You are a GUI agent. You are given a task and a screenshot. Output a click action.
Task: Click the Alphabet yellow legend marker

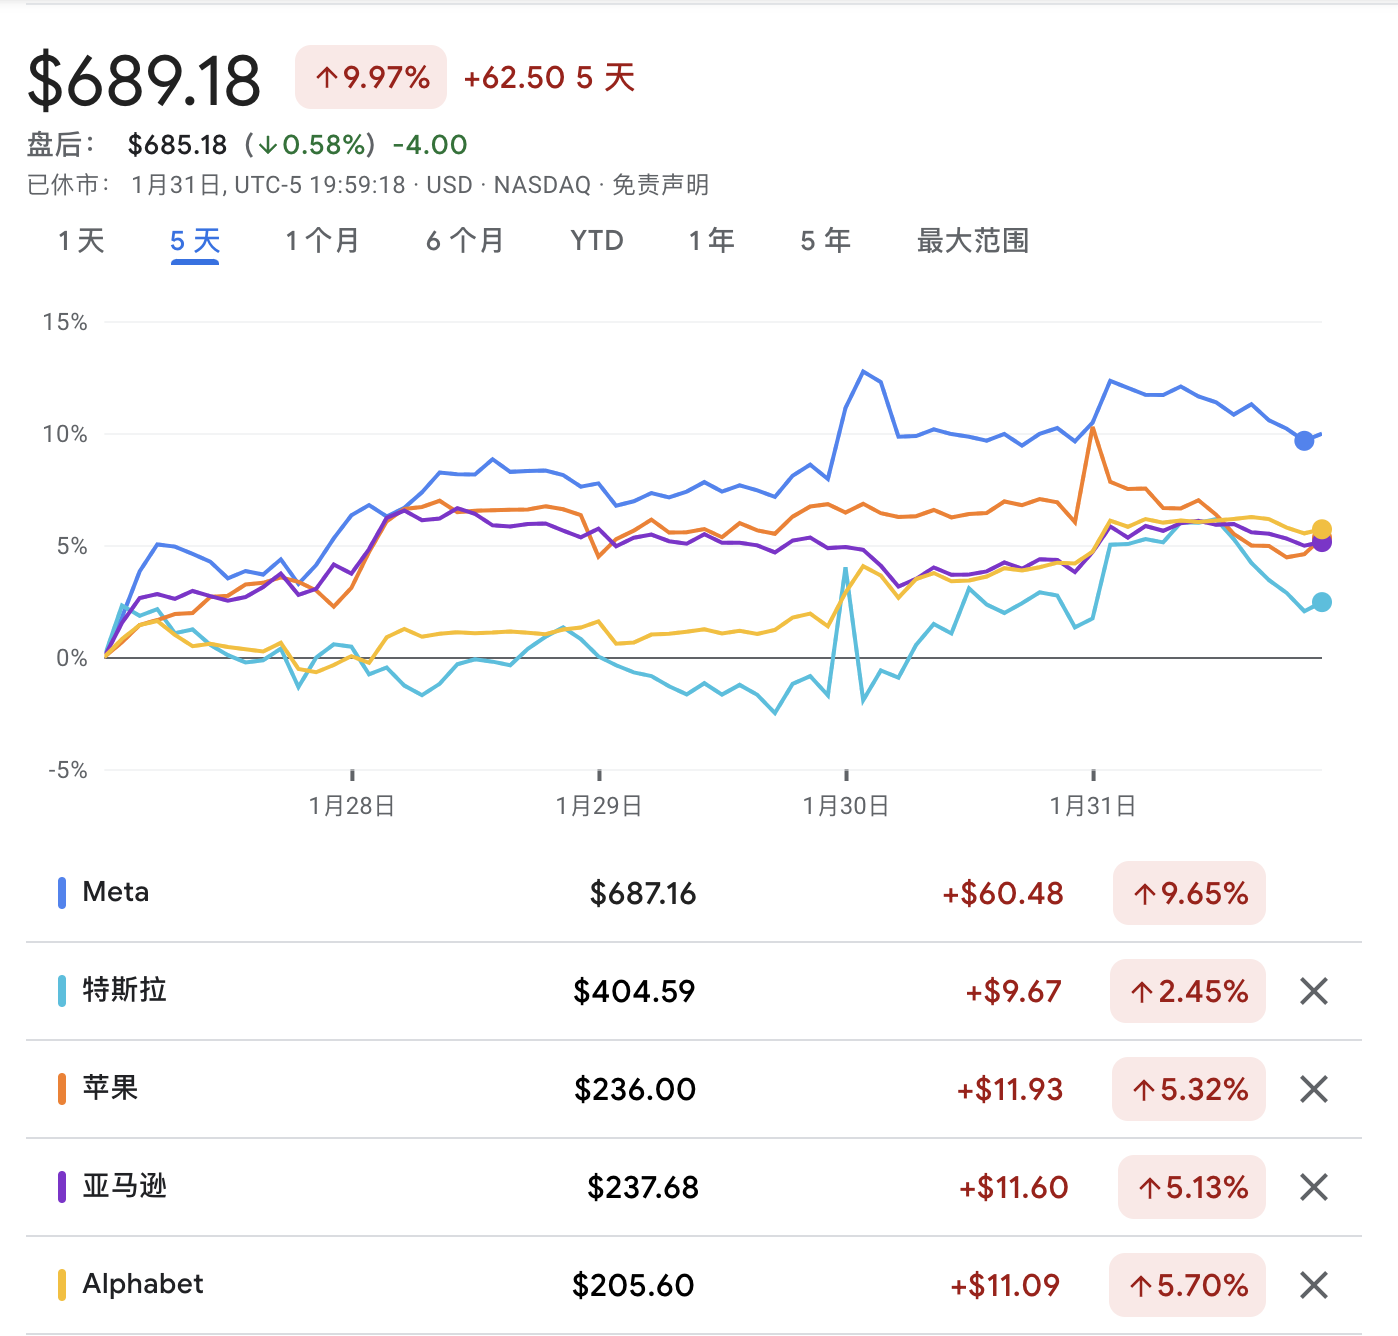(x=62, y=1284)
